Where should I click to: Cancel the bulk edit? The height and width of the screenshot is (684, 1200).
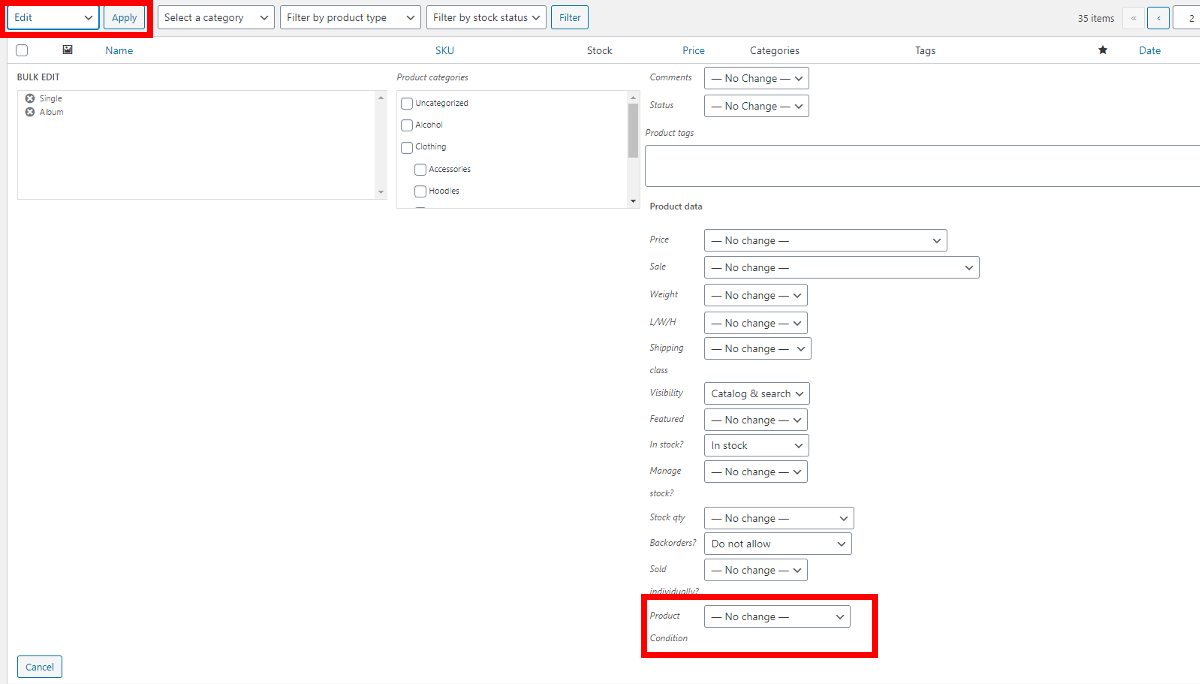tap(39, 666)
